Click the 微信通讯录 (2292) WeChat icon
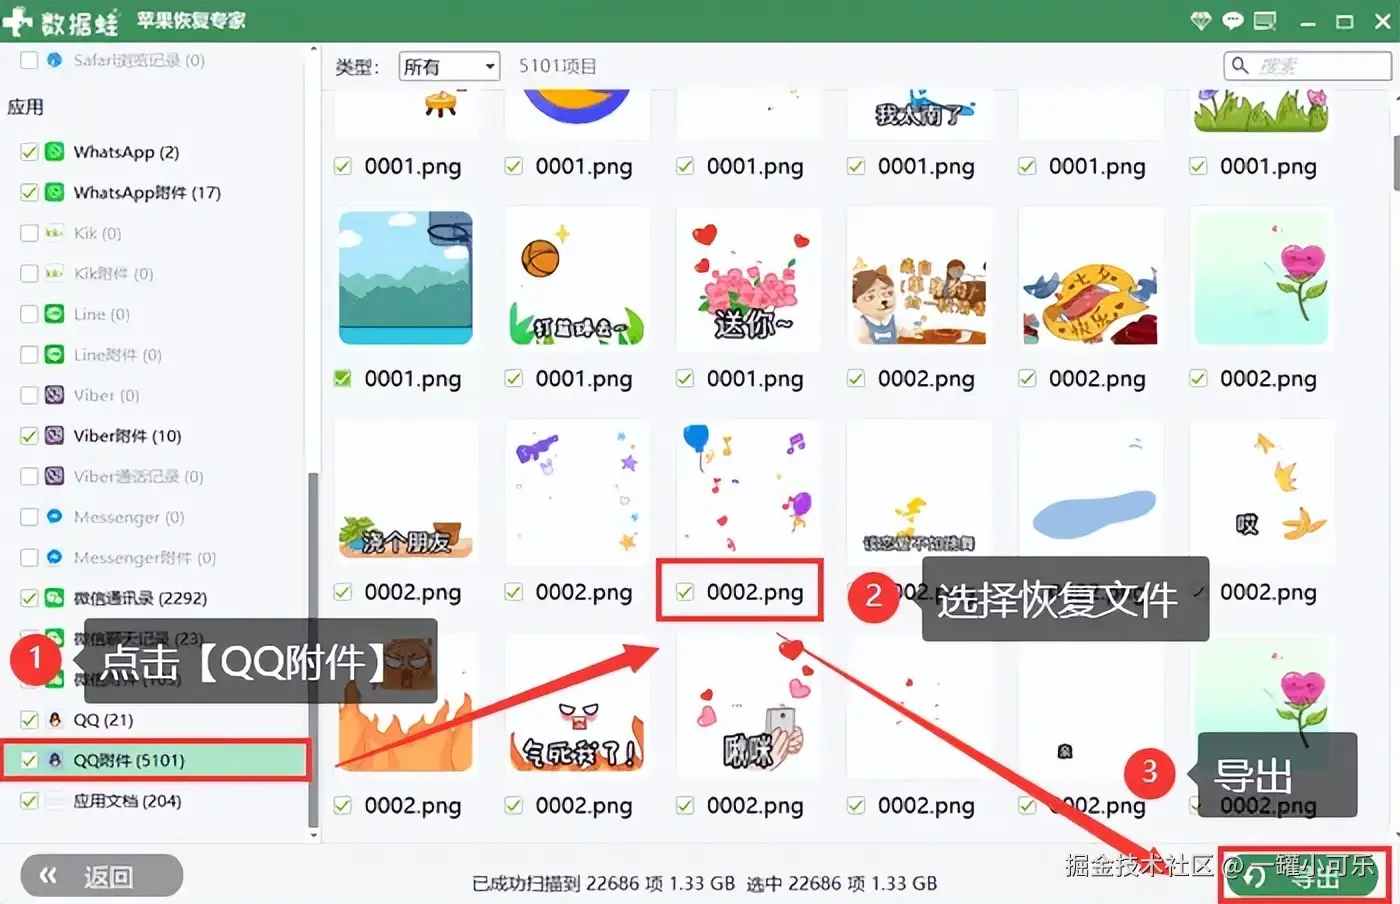The width and height of the screenshot is (1400, 904). [x=55, y=598]
